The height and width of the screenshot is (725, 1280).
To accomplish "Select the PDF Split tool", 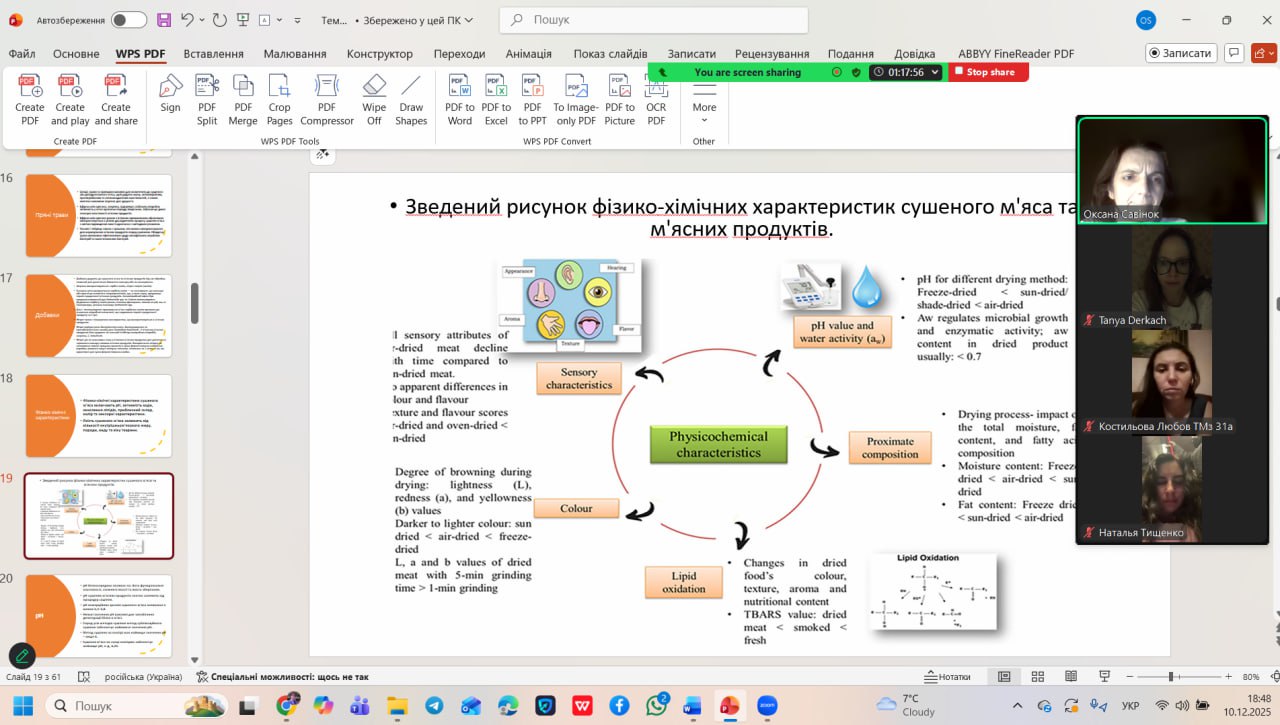I will [x=207, y=100].
